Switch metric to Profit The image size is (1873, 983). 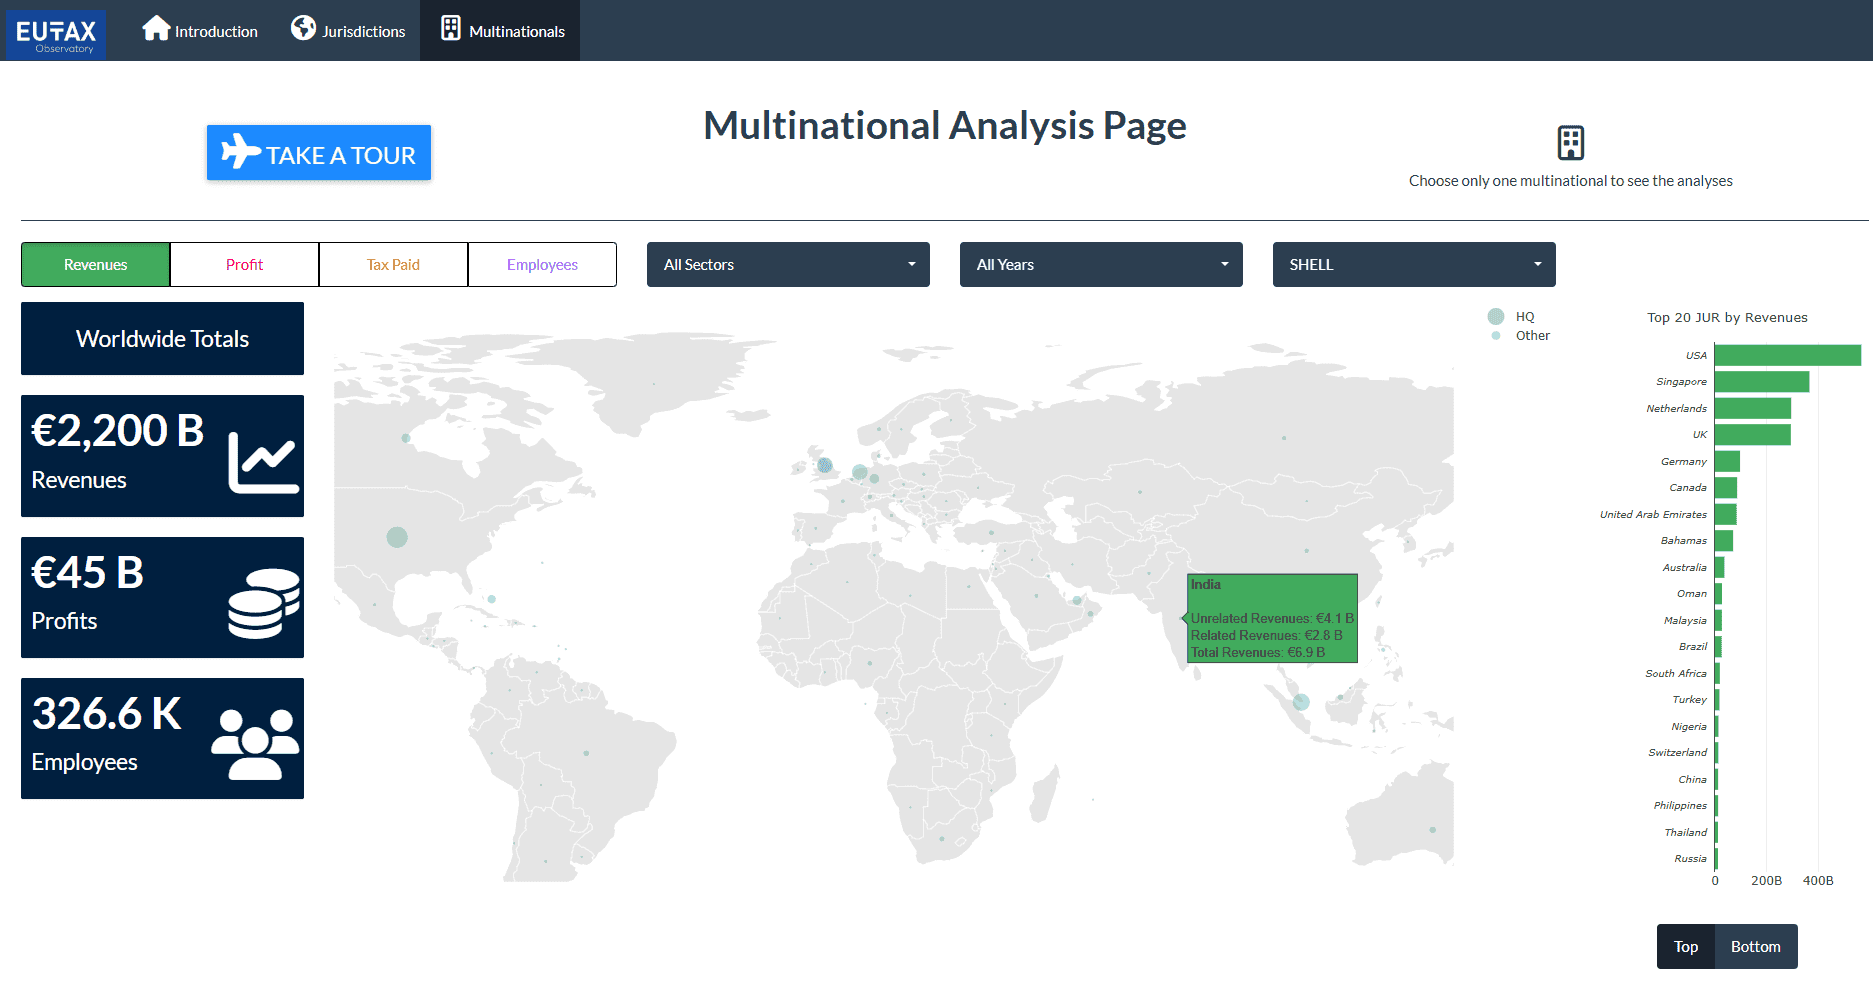(244, 265)
